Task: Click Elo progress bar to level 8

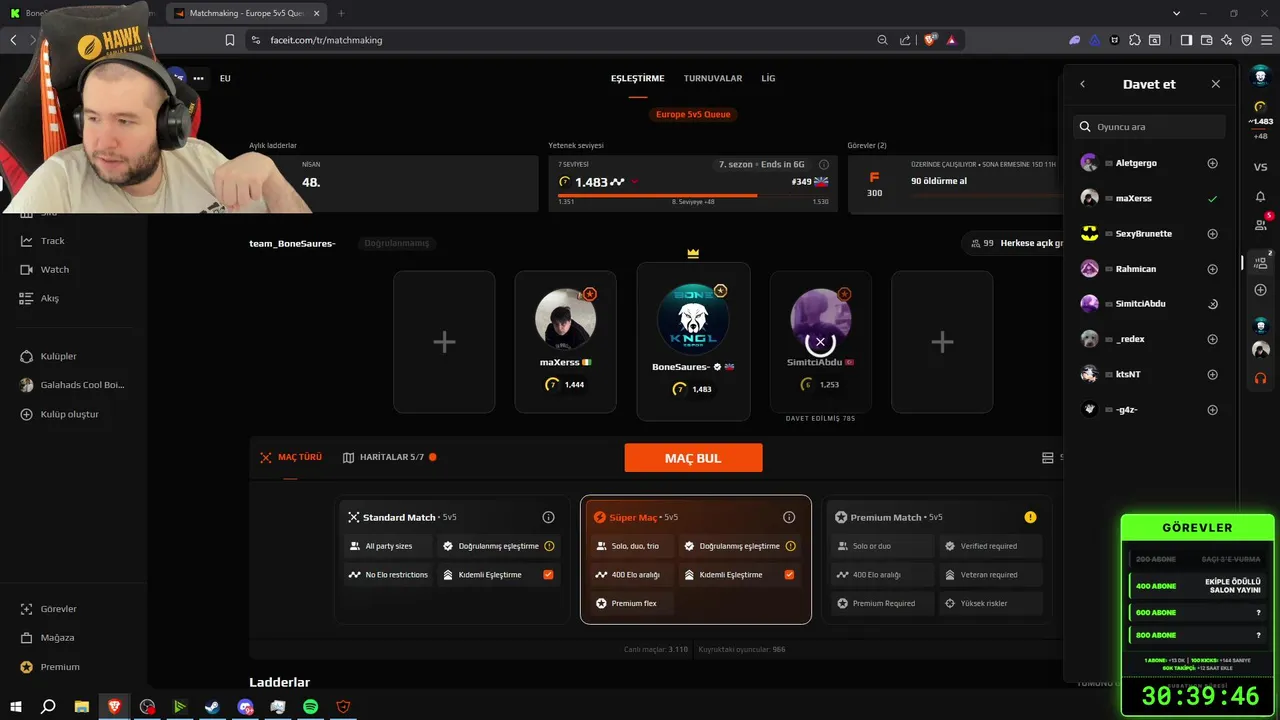Action: click(x=693, y=195)
